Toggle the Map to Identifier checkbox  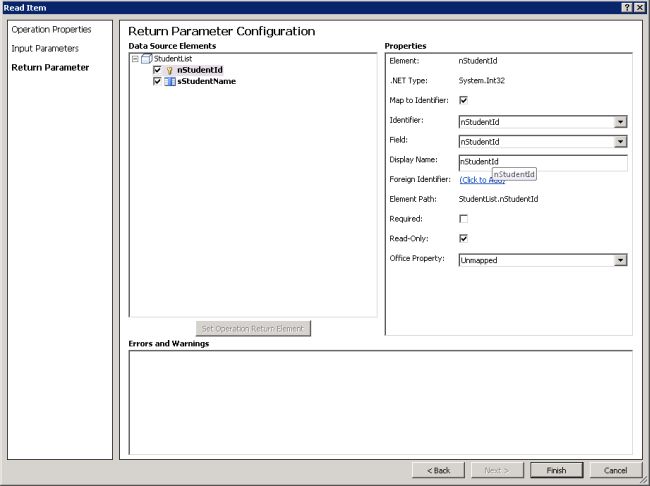click(463, 100)
